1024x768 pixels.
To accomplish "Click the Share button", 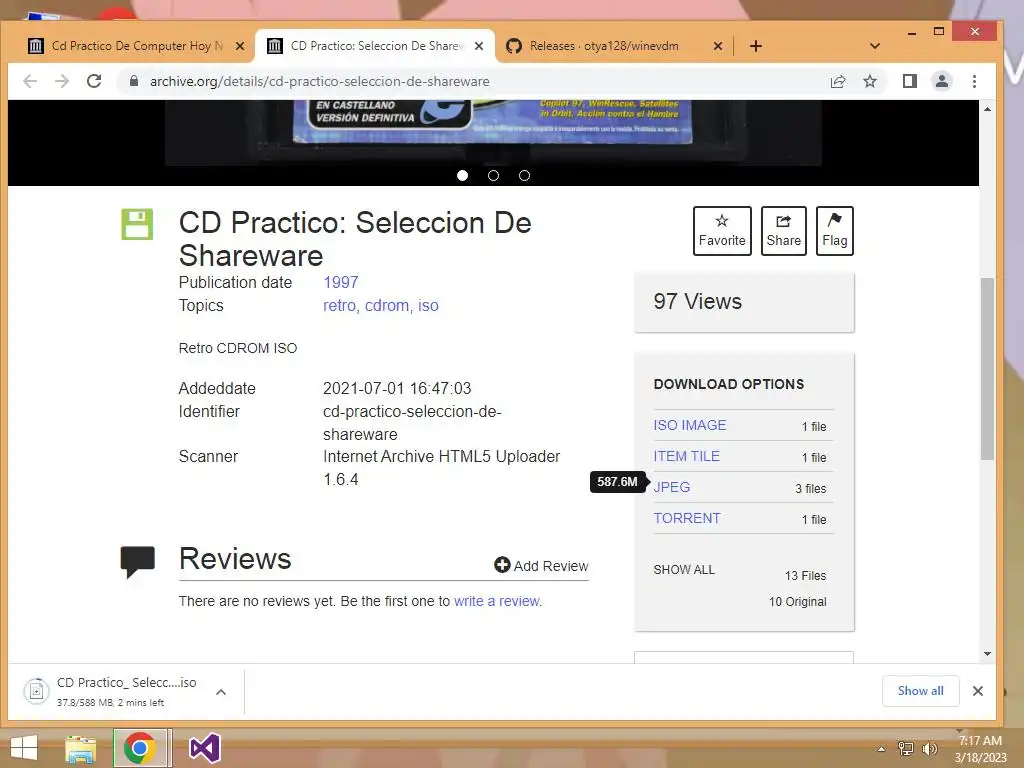I will 783,231.
